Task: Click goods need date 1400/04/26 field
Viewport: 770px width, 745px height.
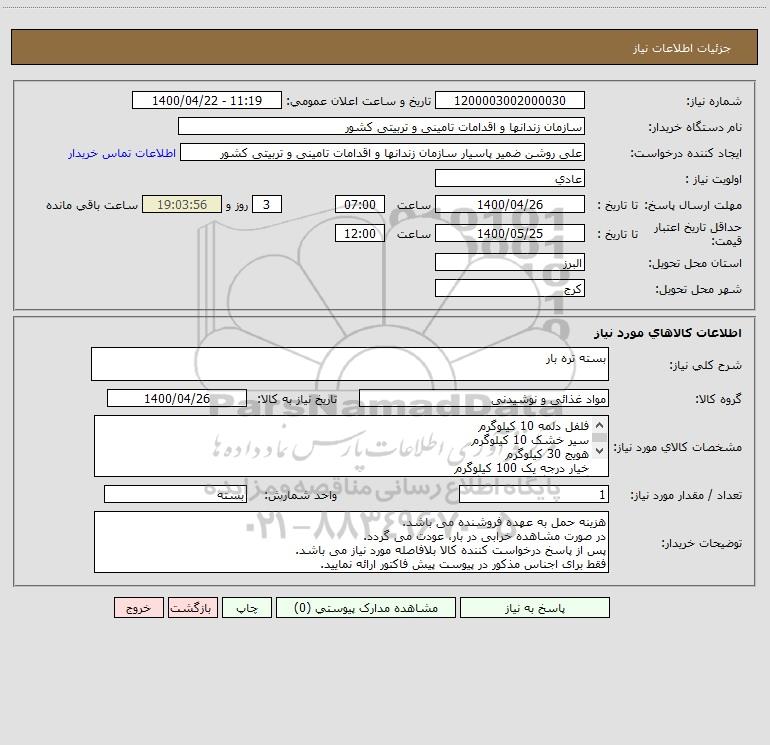Action: click(x=177, y=398)
